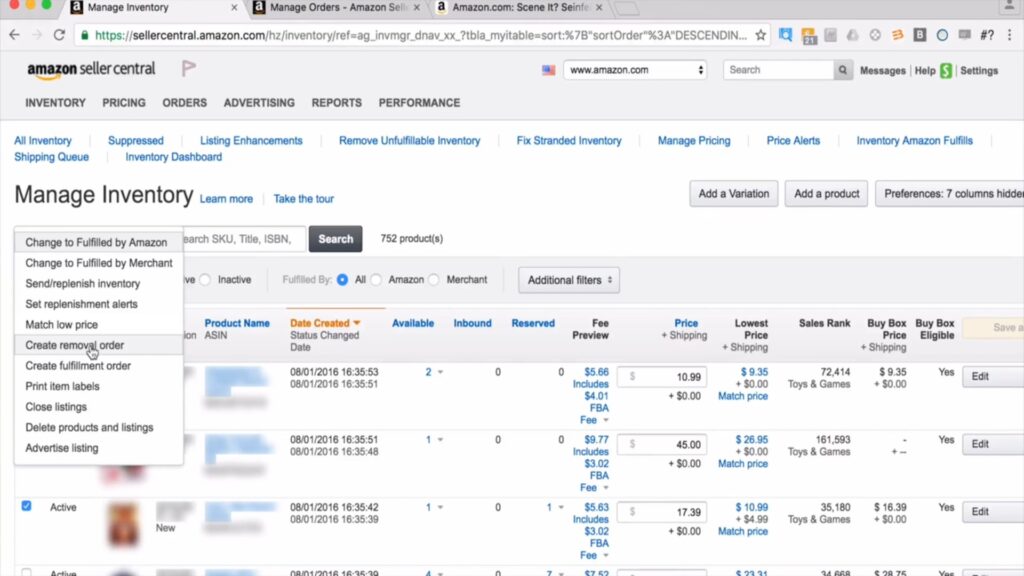The width and height of the screenshot is (1024, 576).
Task: Click the 'Add a product' button
Action: pos(826,194)
